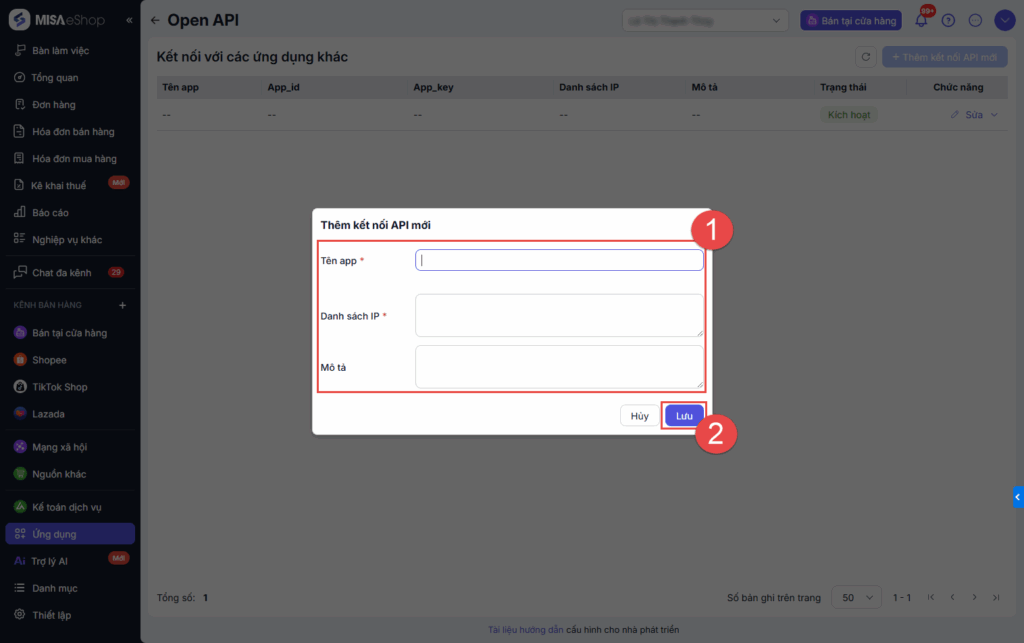Click the Mạng xã hội icon
The height and width of the screenshot is (643, 1024).
[20, 447]
